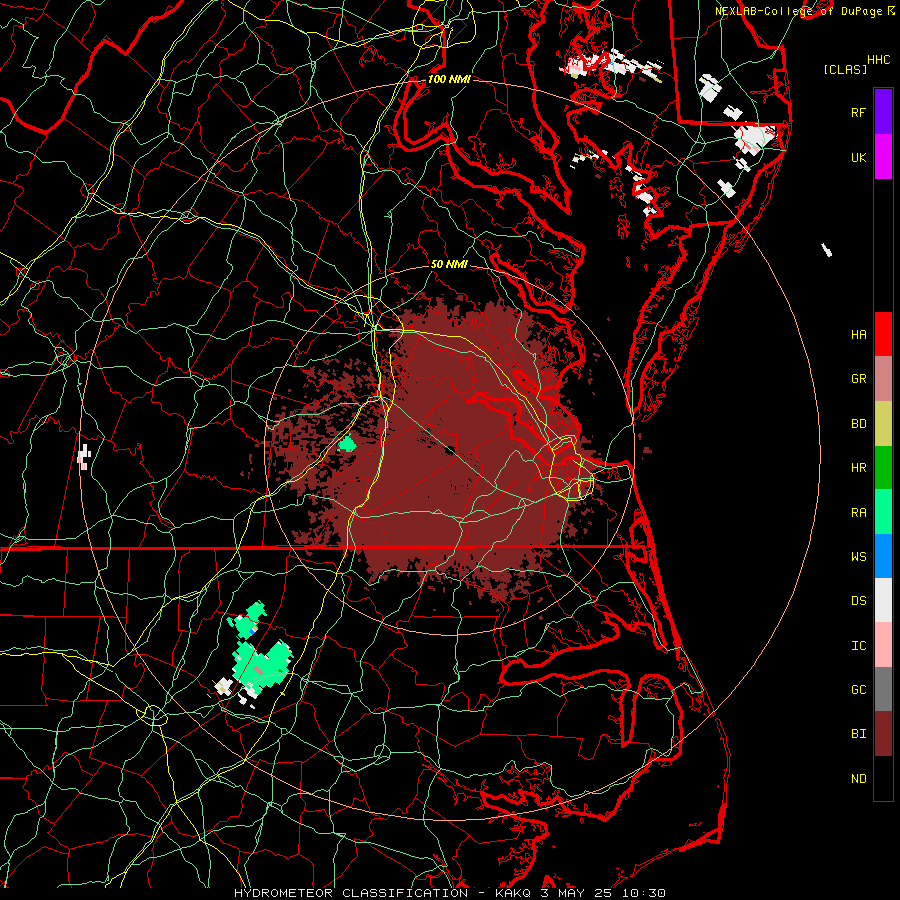Click the HHC product label
Viewport: 900px width, 900px height.
click(879, 60)
